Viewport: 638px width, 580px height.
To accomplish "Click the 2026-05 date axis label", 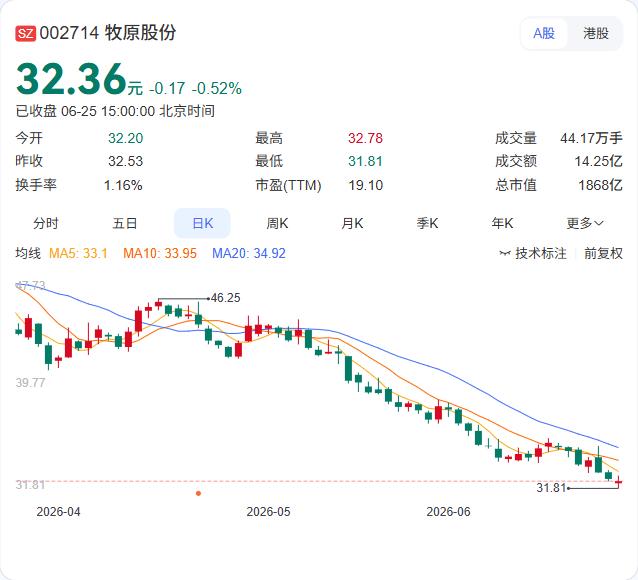I will 268,512.
